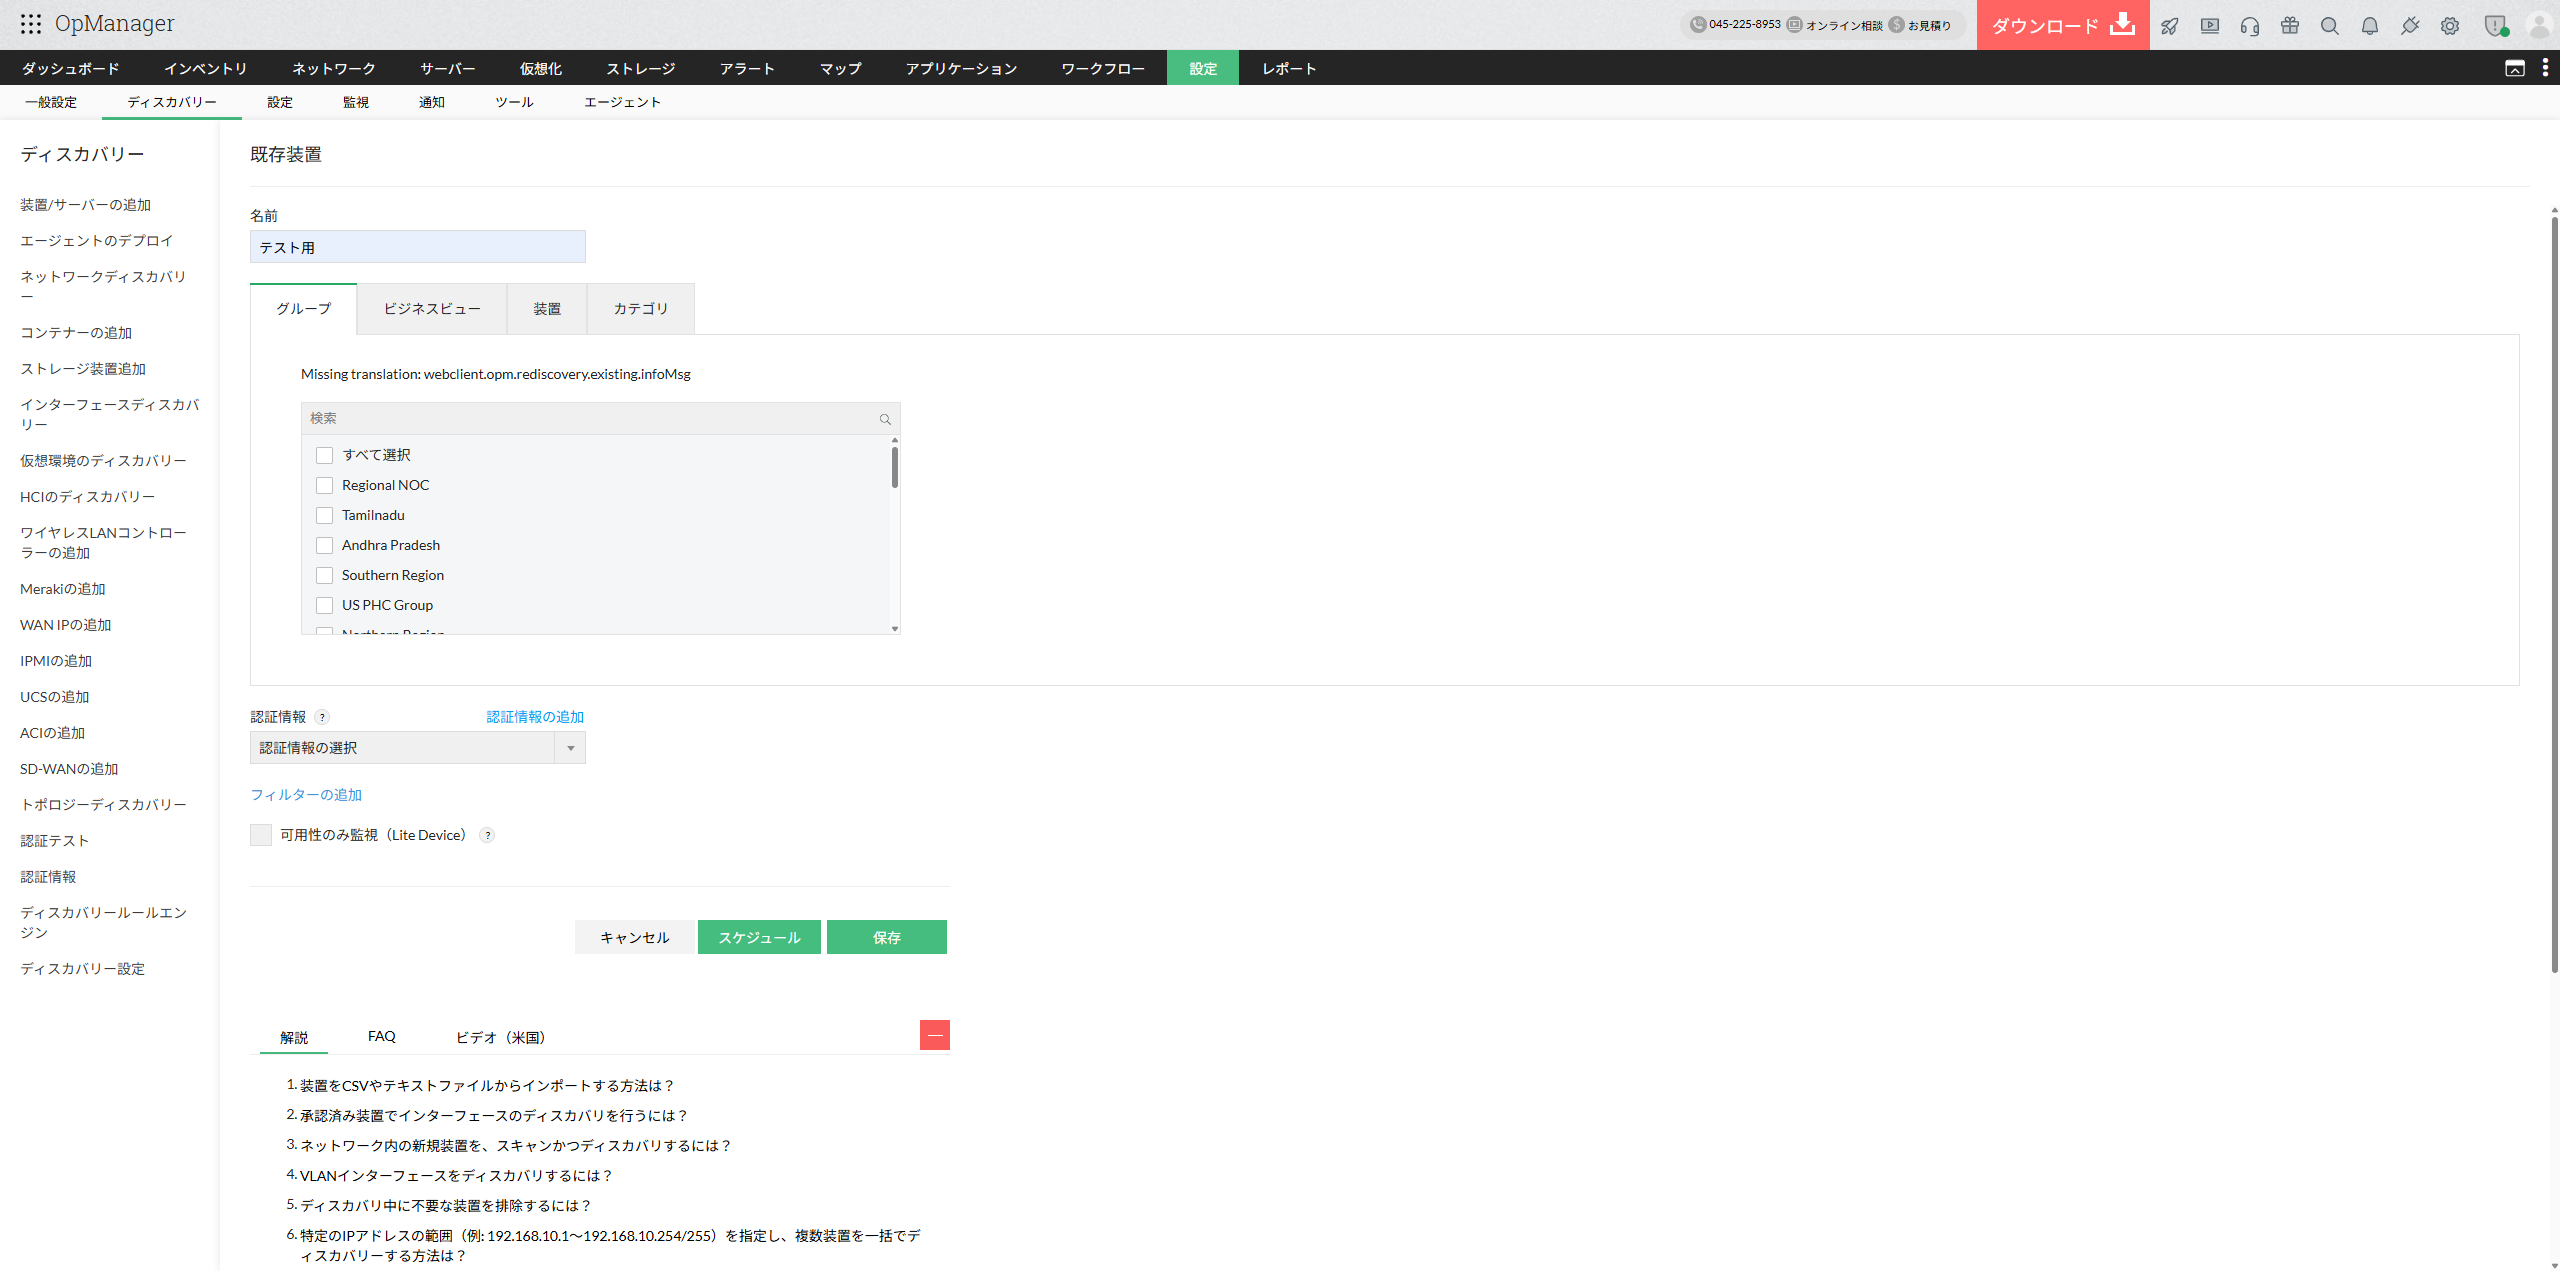
Task: Check the すべて選択 checkbox
Action: point(324,455)
